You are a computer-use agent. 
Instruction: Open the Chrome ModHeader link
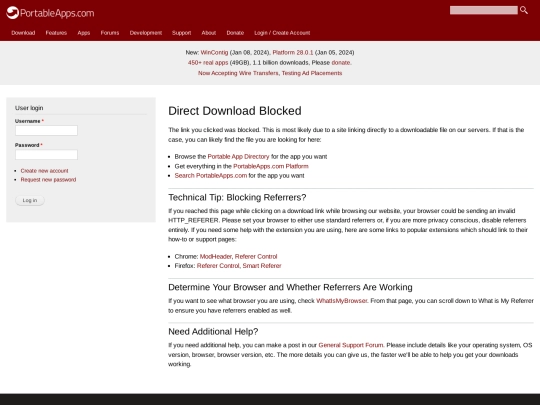tap(216, 257)
